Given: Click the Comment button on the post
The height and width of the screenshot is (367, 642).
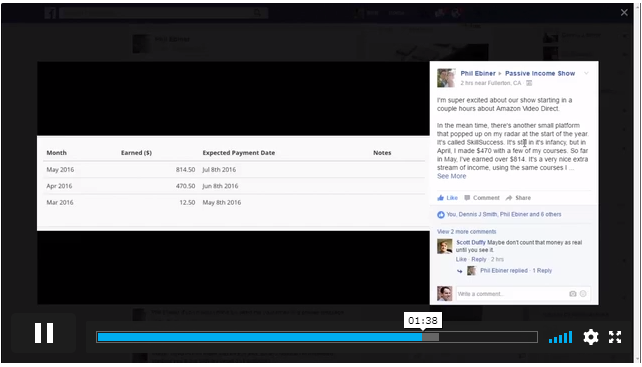Looking at the screenshot, I should click(482, 198).
